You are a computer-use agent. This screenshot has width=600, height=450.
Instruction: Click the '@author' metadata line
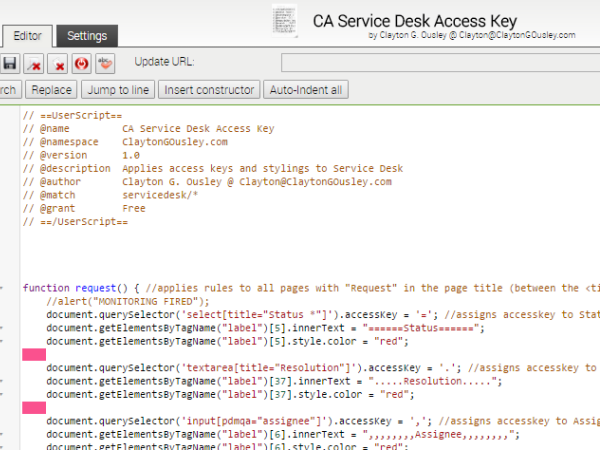207,182
